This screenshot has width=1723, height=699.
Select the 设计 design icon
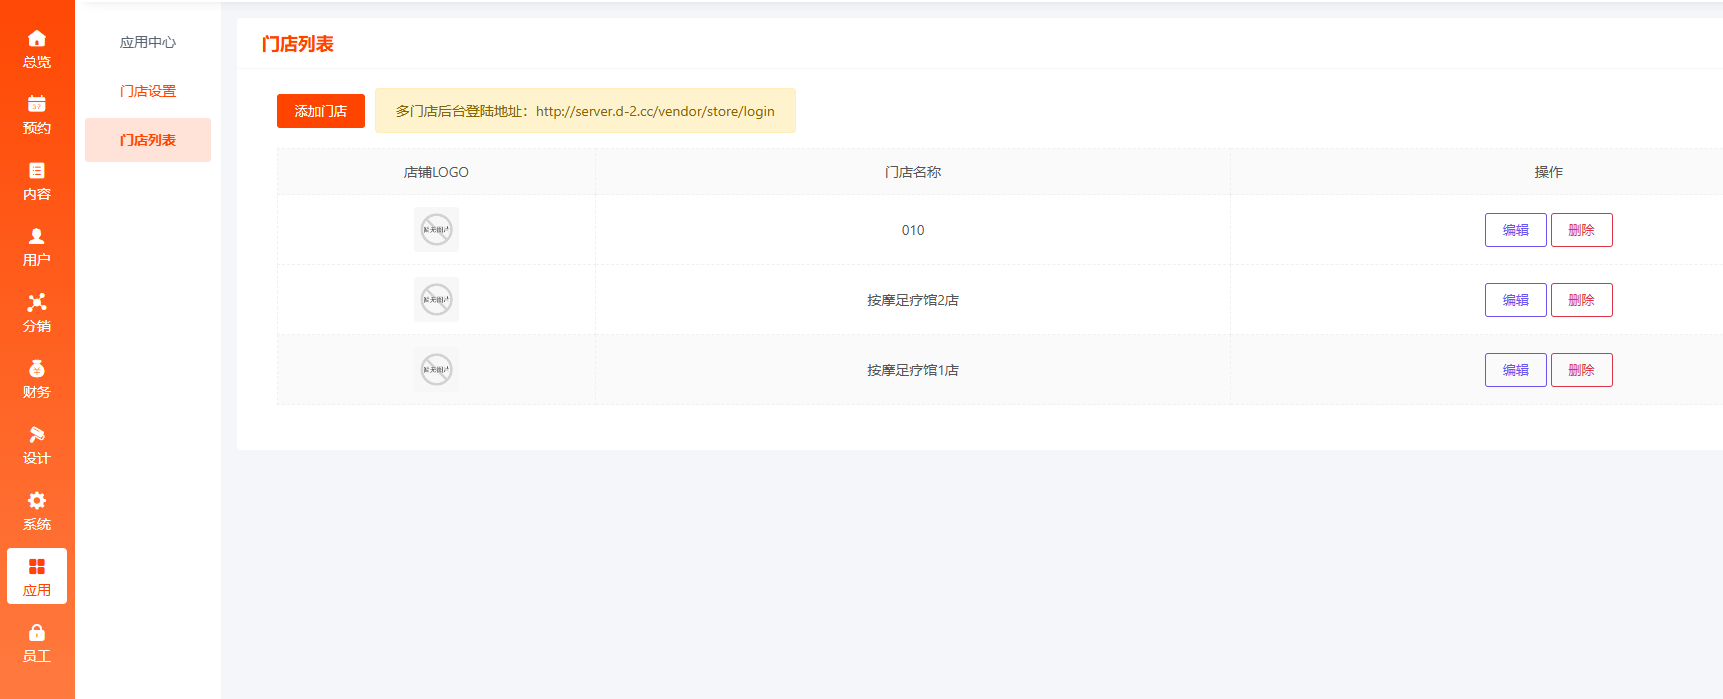tap(37, 435)
